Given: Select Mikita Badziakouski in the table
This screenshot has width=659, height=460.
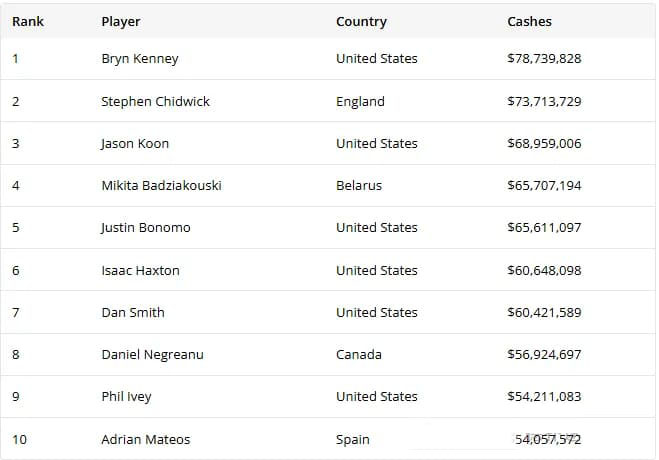Looking at the screenshot, I should 161,185.
